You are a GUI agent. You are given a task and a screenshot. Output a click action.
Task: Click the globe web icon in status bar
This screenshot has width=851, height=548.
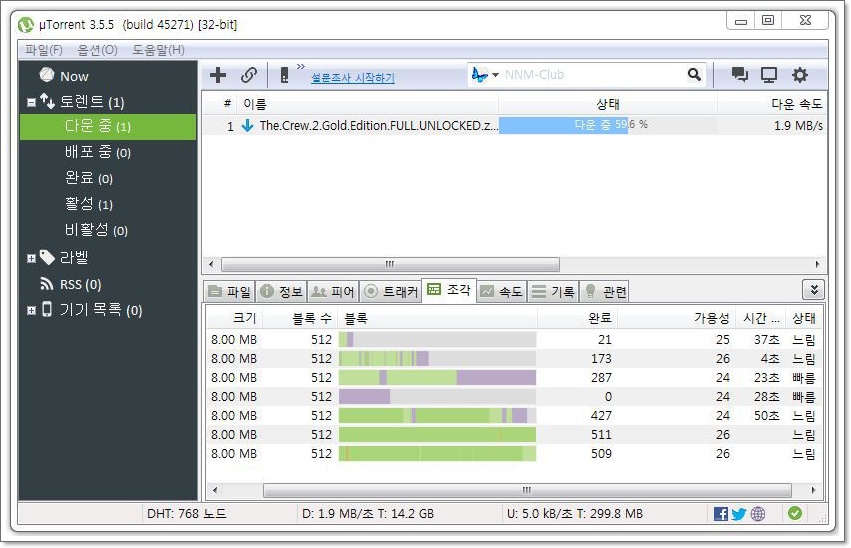(758, 513)
